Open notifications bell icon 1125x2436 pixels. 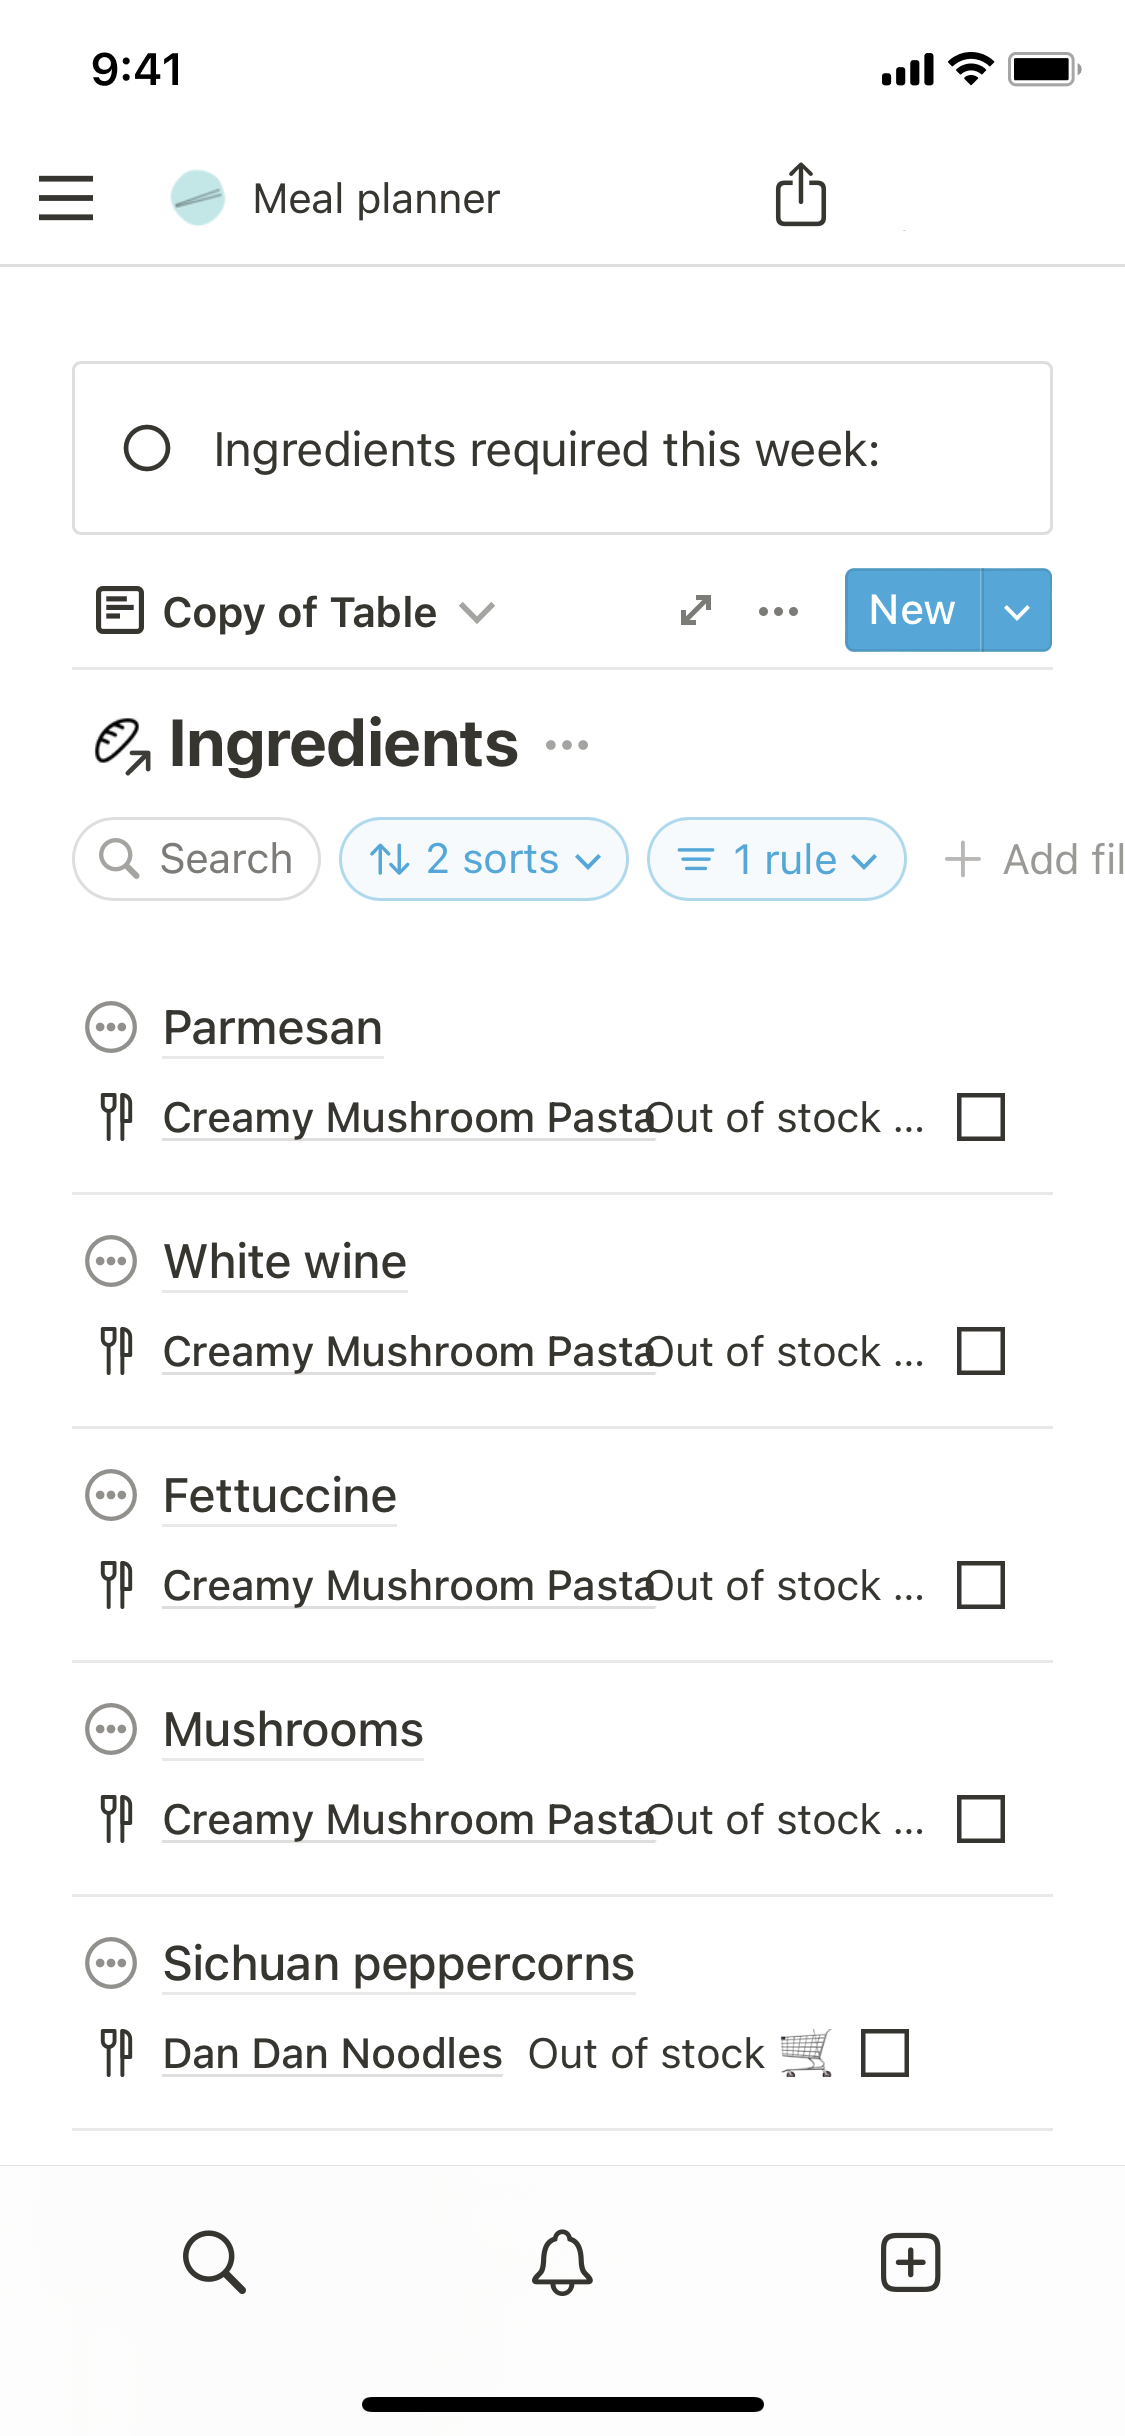click(x=562, y=2261)
